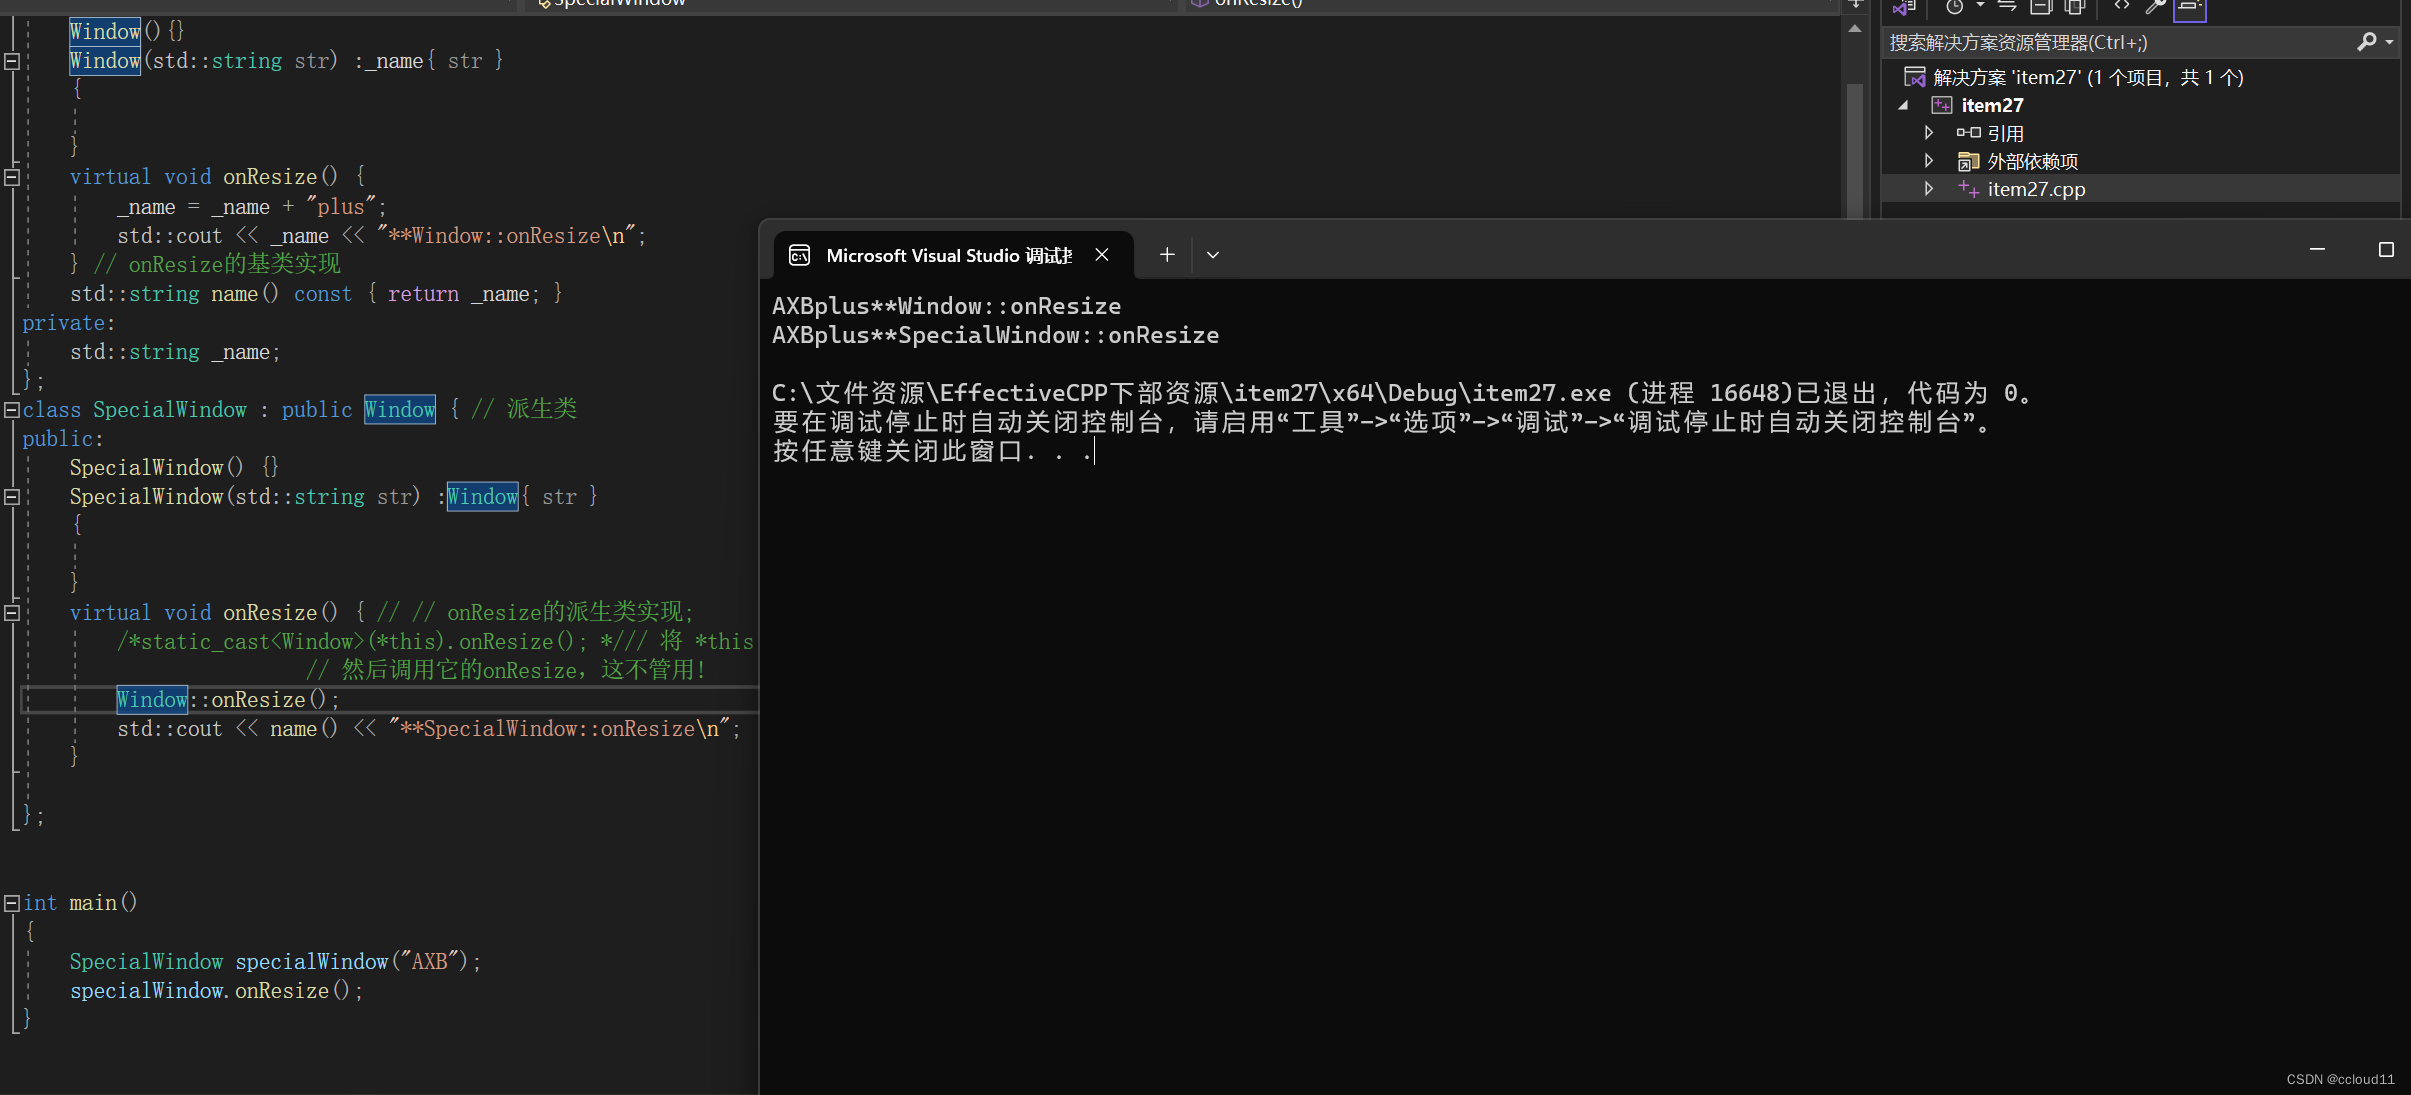Close the Microsoft Visual Studio debug console tab

point(1102,255)
